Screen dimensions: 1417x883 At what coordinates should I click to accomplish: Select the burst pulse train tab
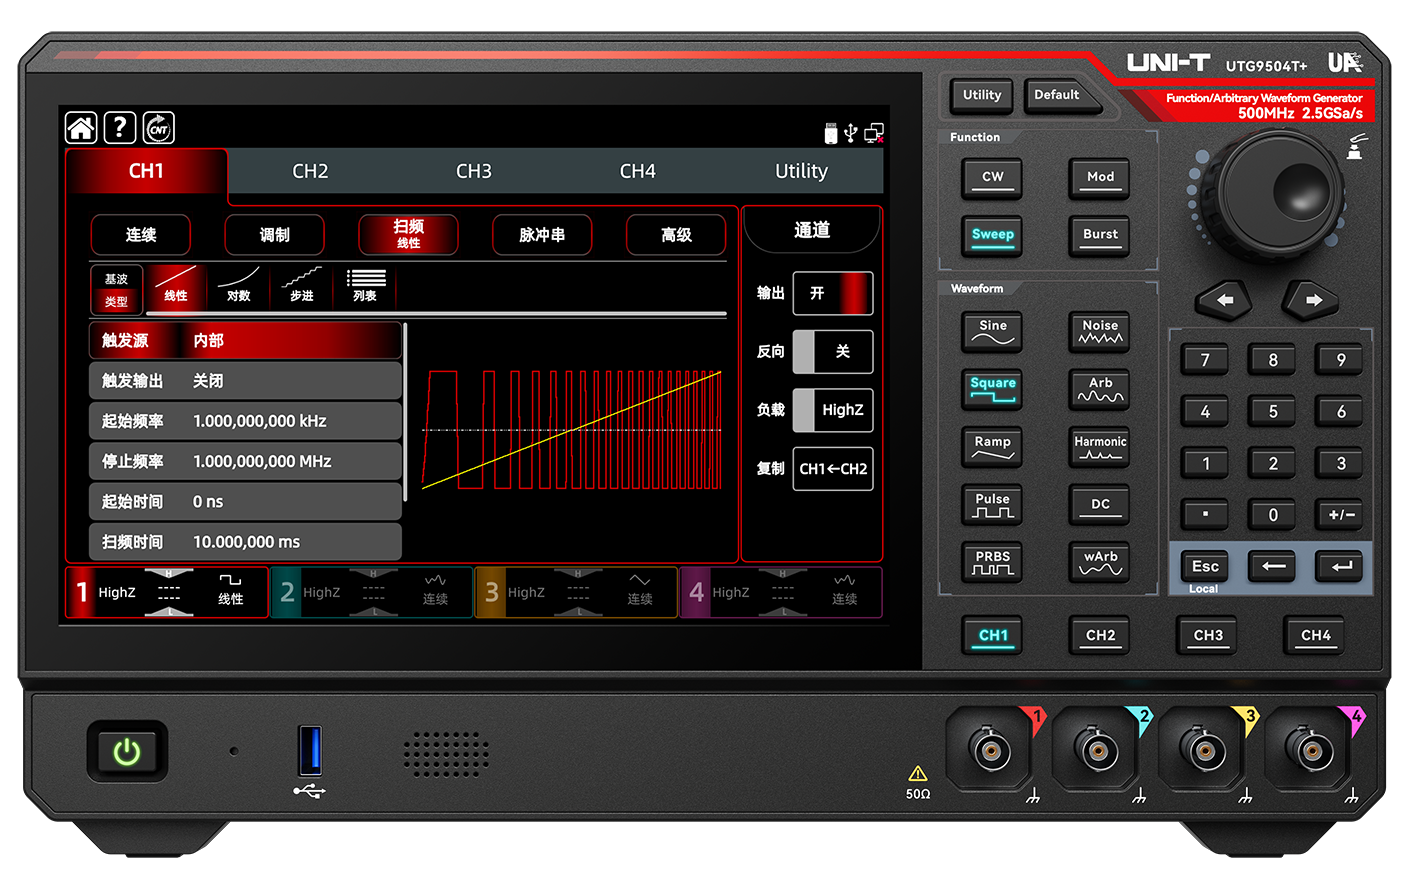click(542, 235)
